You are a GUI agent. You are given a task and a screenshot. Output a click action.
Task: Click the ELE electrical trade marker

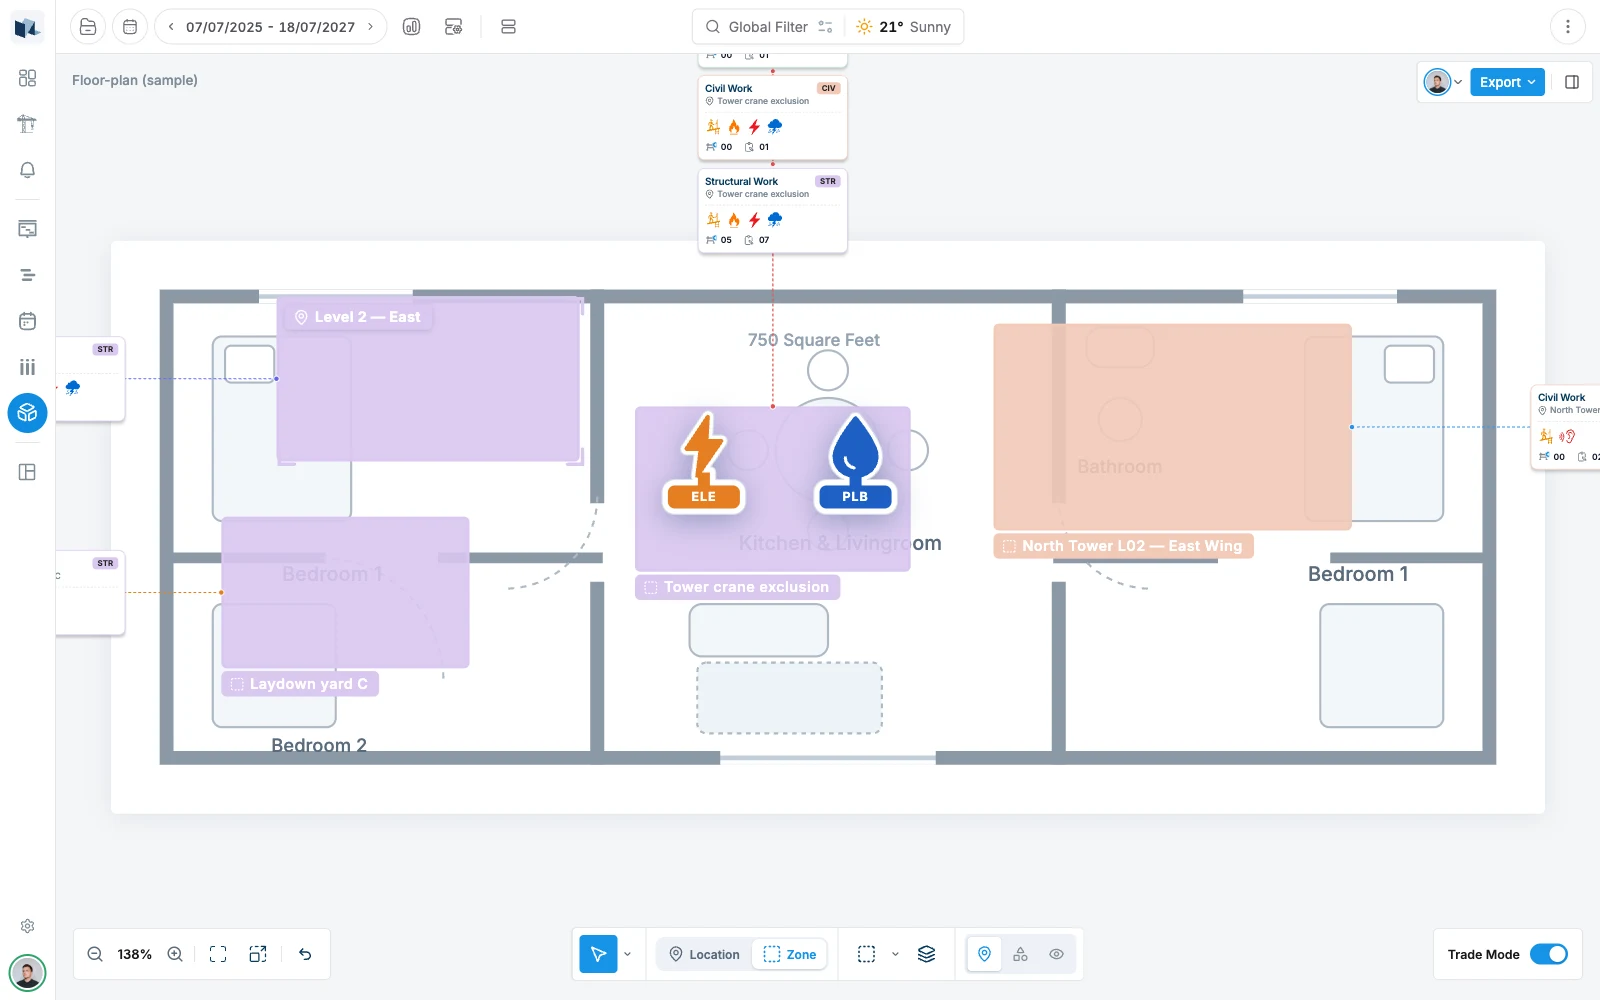pos(703,462)
